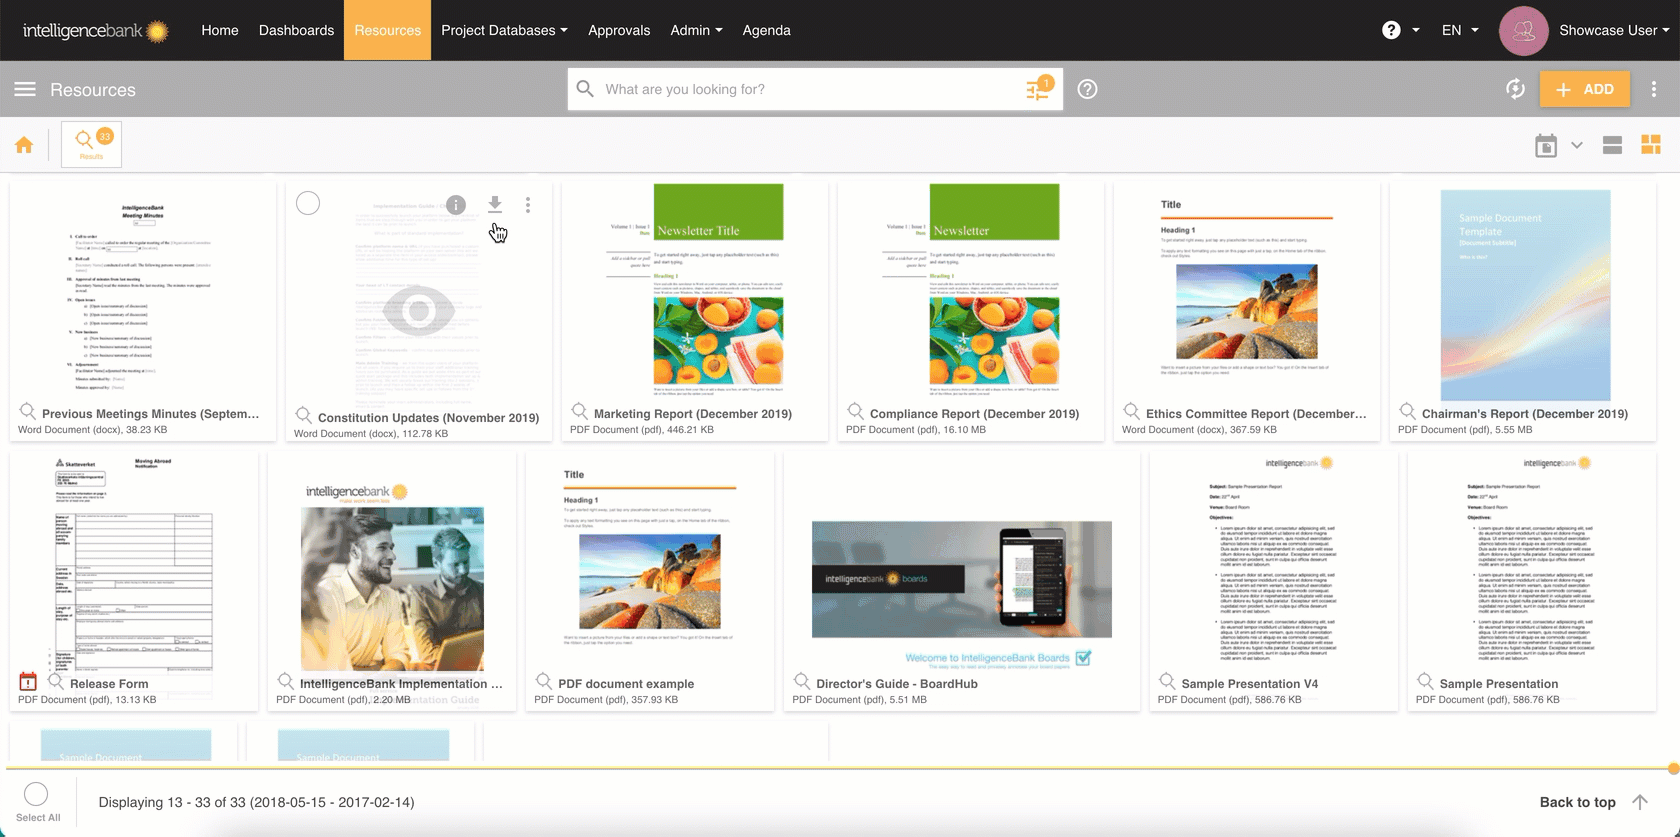
Task: Open the hamburger sidebar menu
Action: tap(25, 89)
